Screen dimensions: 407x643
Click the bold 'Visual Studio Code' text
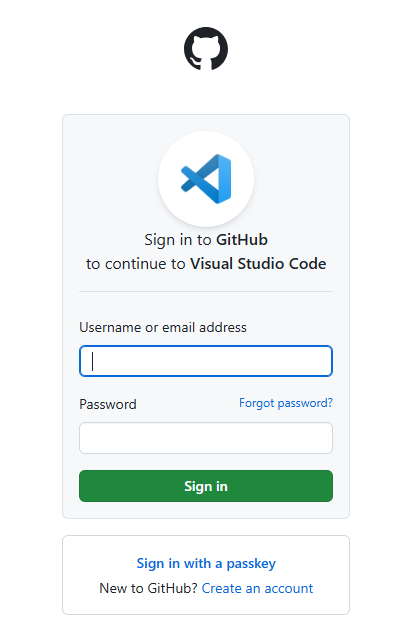(x=258, y=264)
